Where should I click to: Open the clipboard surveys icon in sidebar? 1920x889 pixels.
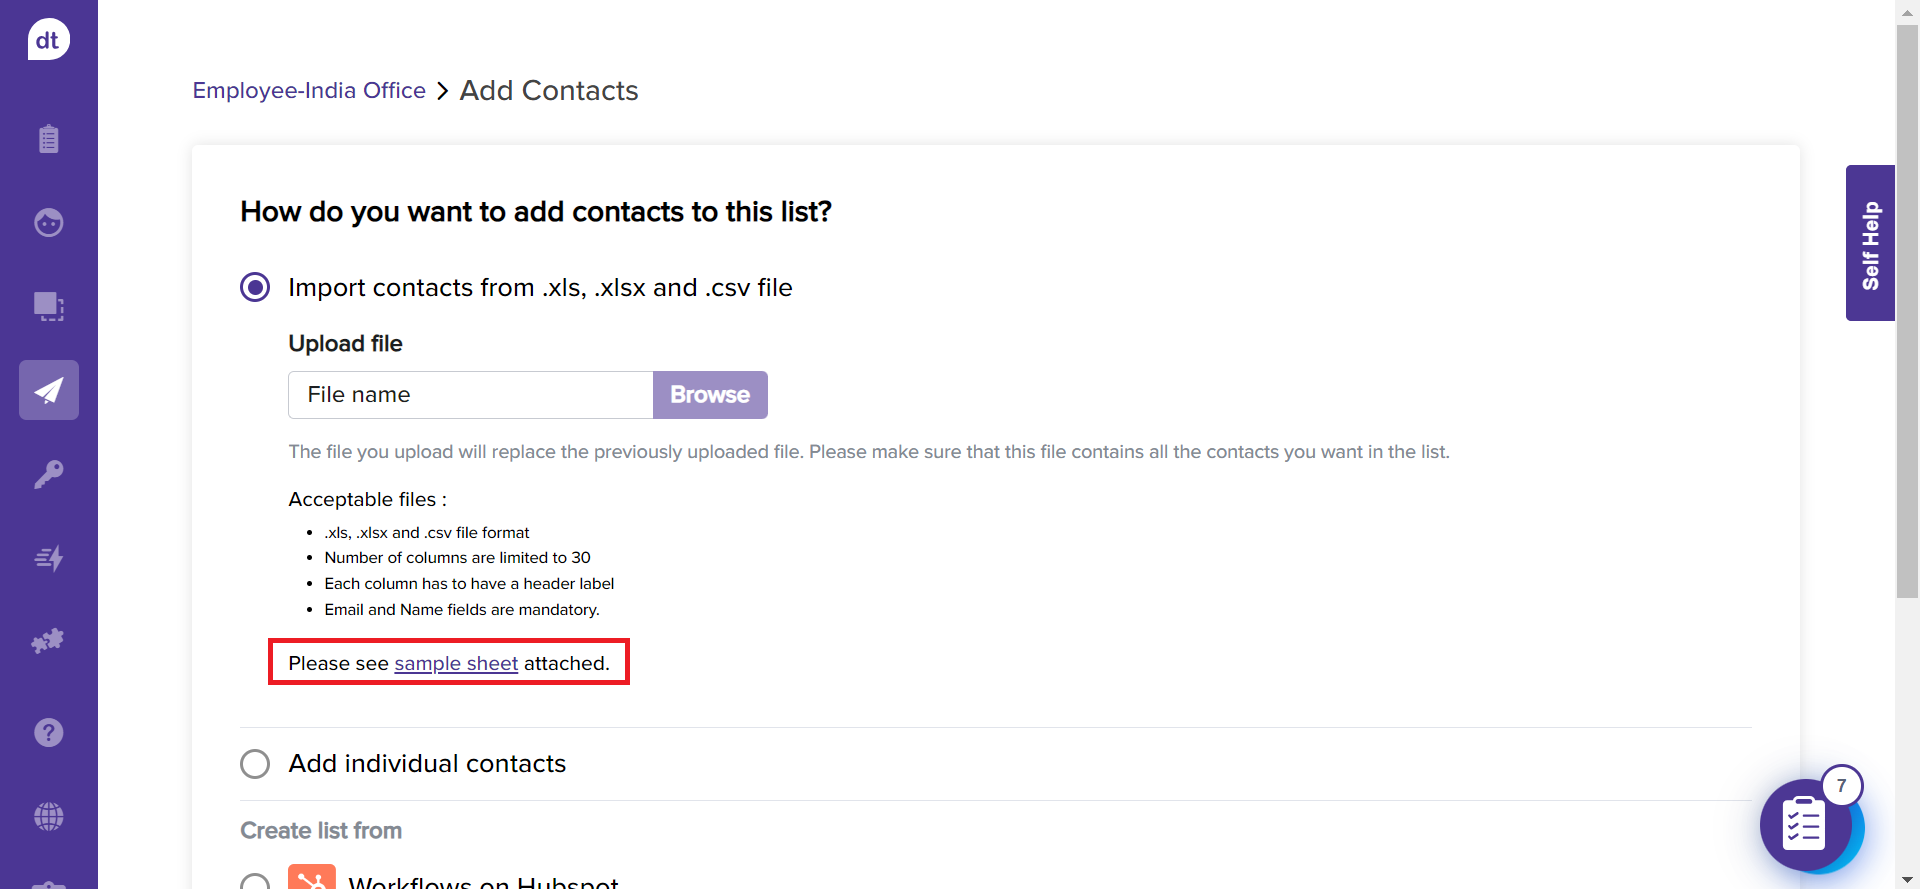point(48,138)
